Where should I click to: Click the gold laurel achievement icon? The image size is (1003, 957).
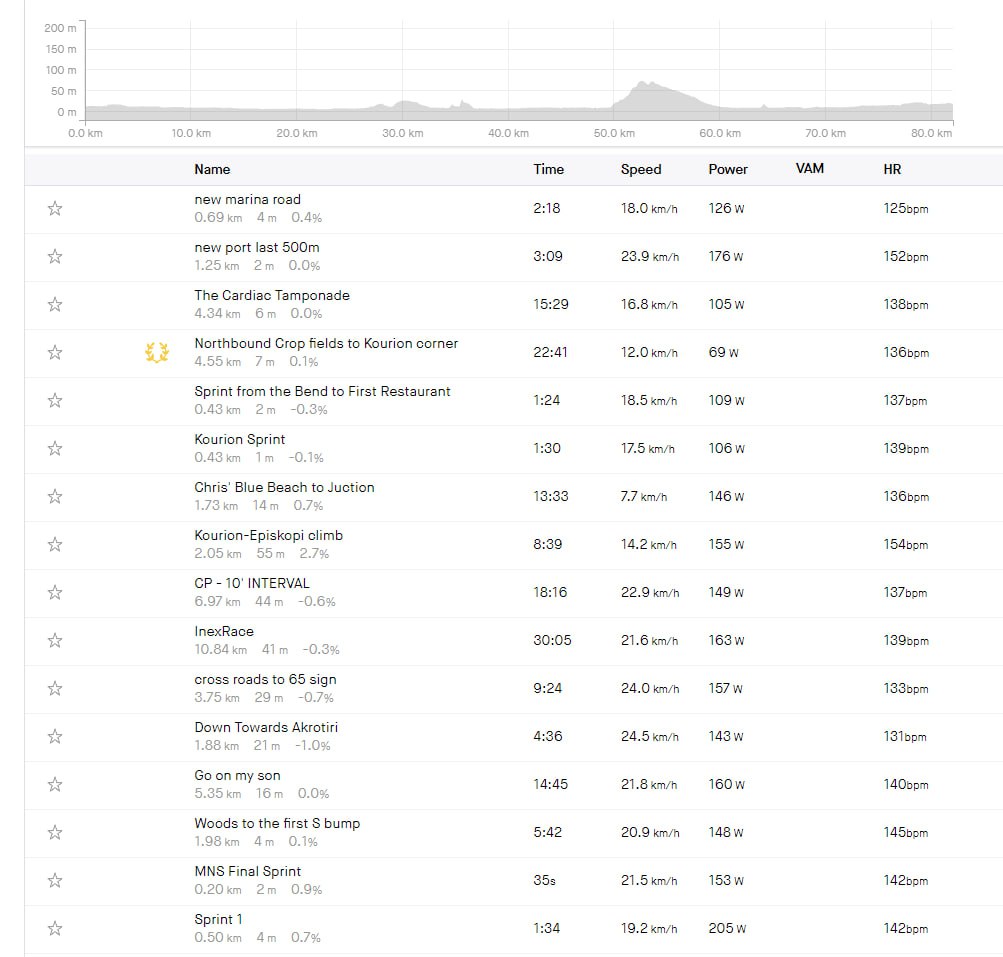pyautogui.click(x=157, y=352)
